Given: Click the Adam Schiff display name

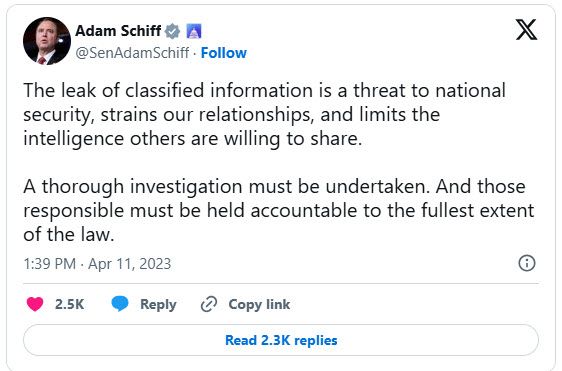Looking at the screenshot, I should point(118,31).
